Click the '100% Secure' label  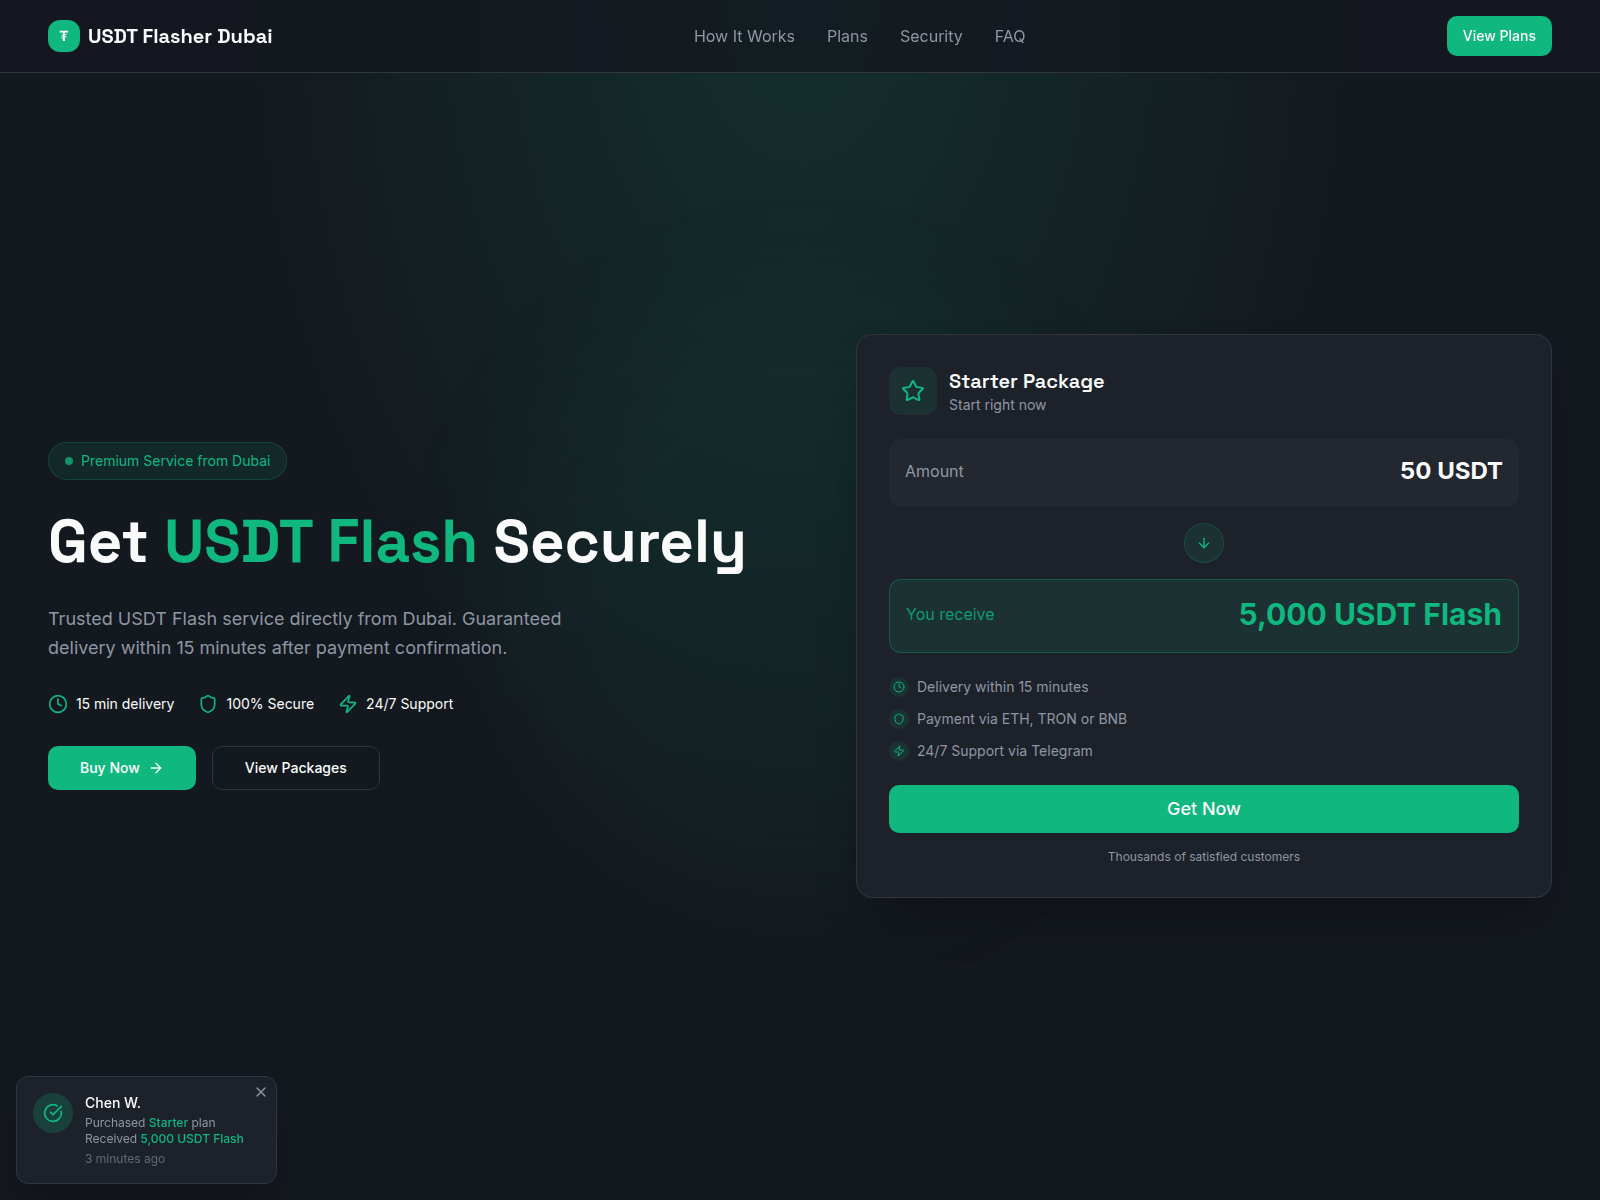coord(270,704)
